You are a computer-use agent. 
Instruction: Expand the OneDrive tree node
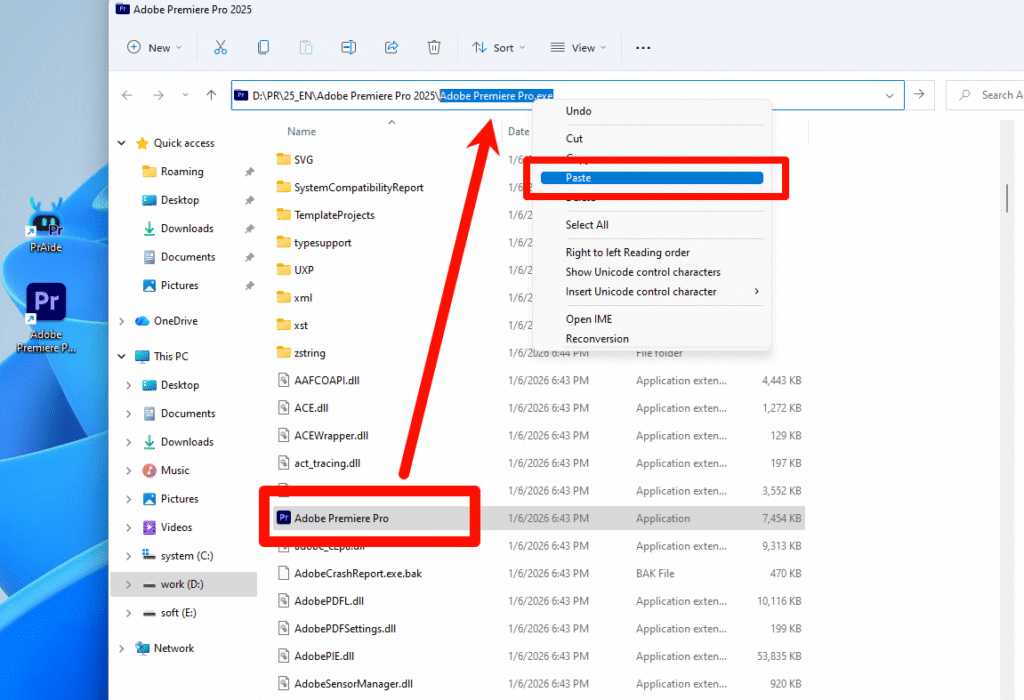tap(122, 321)
